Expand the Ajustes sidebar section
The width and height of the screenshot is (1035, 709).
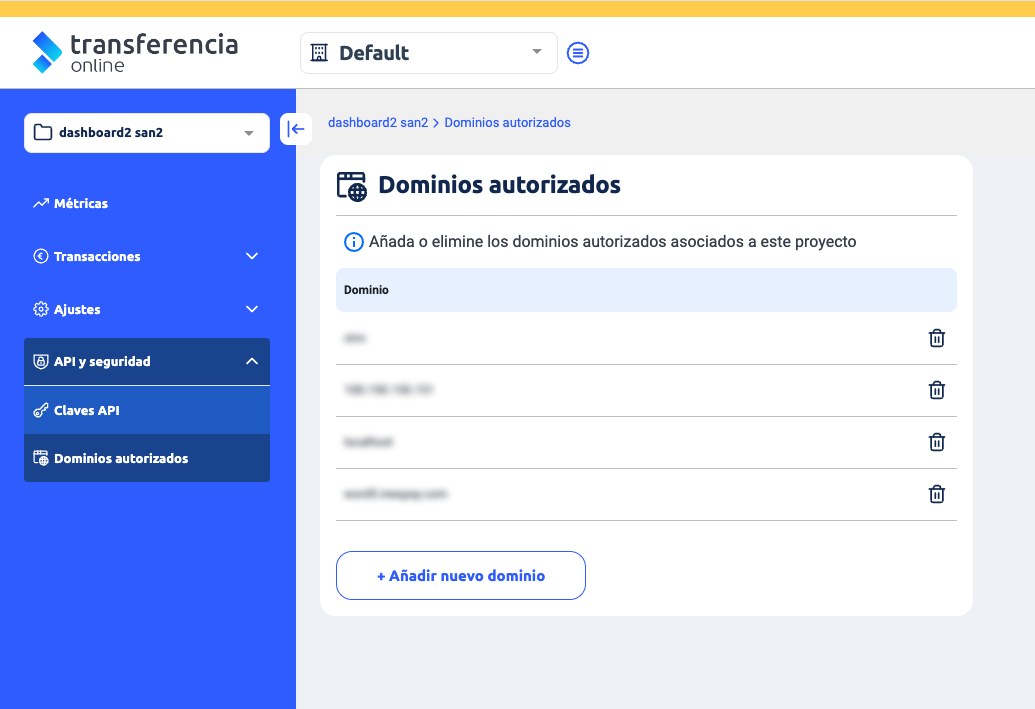click(x=146, y=309)
